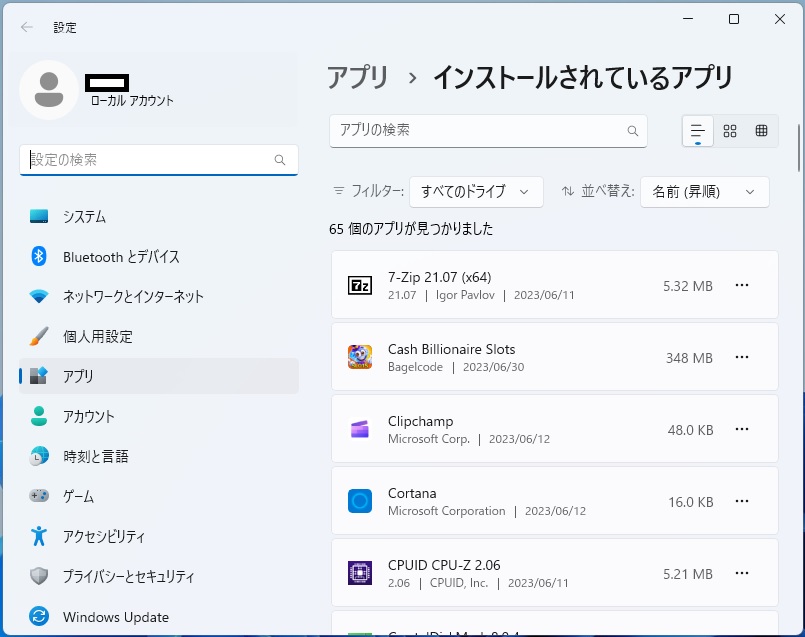Switch to list view layout icon
The image size is (805, 637).
698,131
